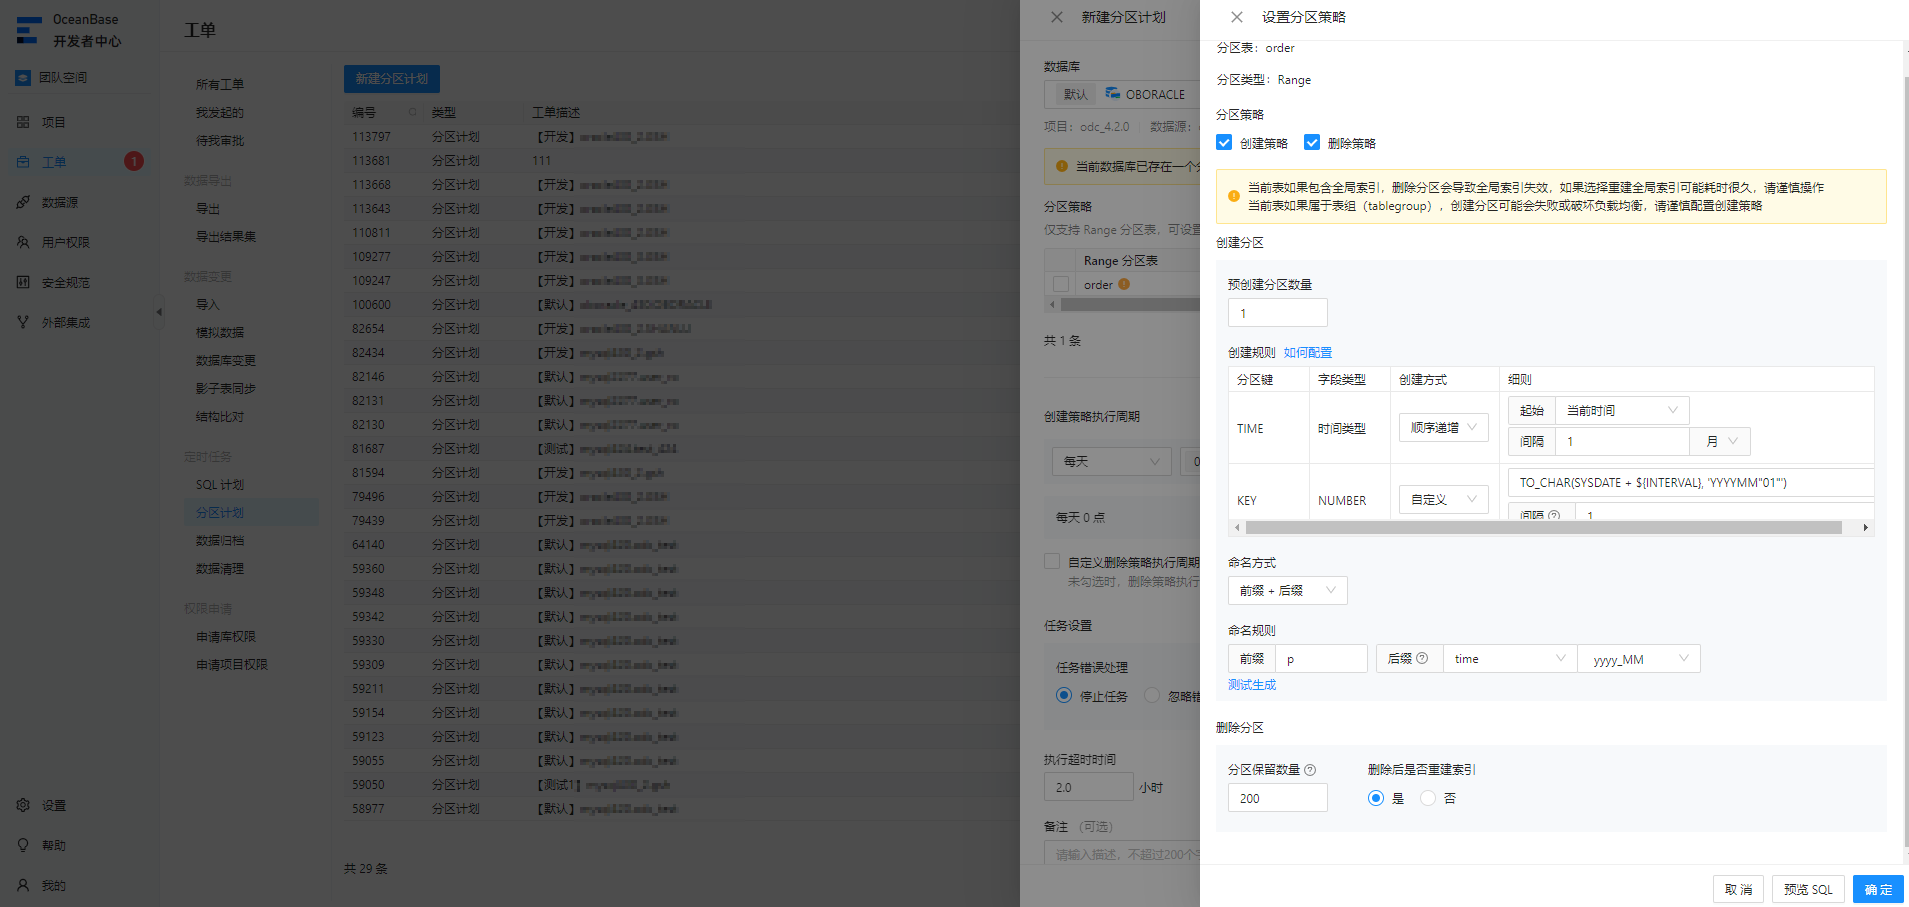Uncheck the 创建策略 checkbox
Image resolution: width=1909 pixels, height=907 pixels.
click(1224, 142)
